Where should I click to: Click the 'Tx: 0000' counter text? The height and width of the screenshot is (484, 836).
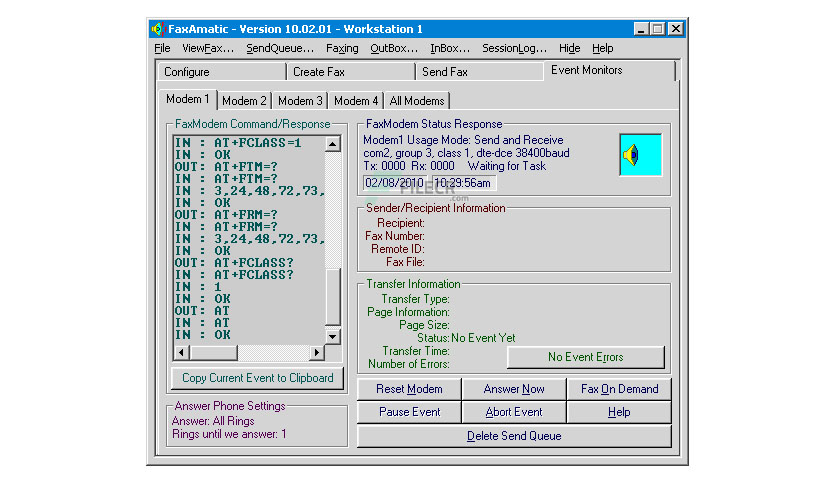(x=384, y=166)
